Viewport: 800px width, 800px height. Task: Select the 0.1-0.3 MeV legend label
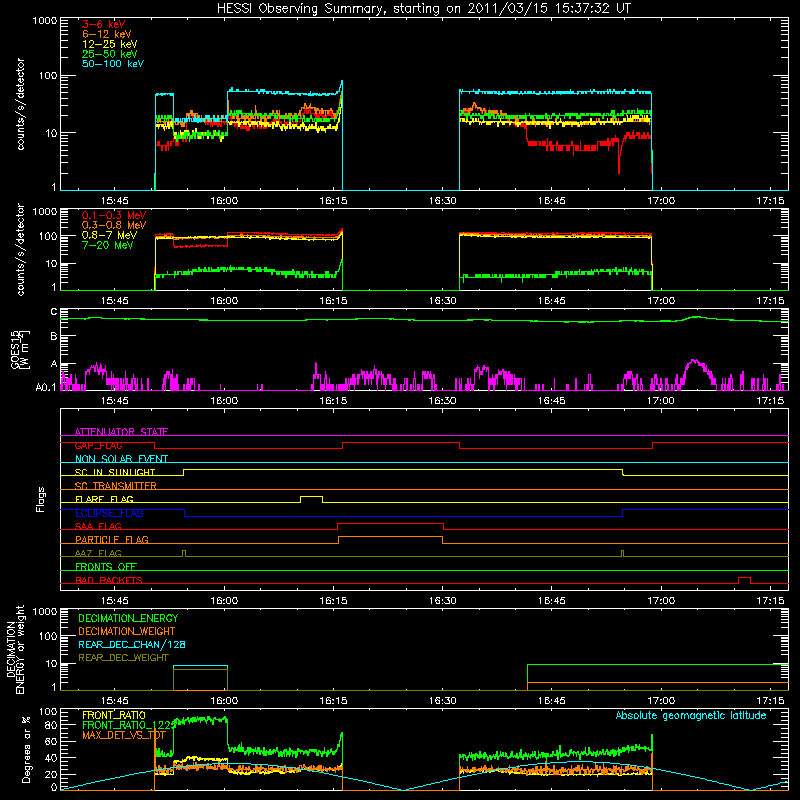(x=114, y=215)
